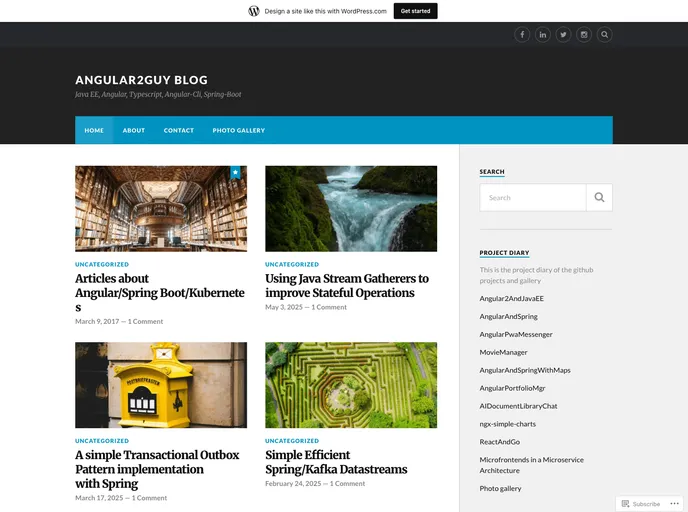Click Uncategorized above Articles about Angular post
This screenshot has height=512, width=688.
[102, 265]
